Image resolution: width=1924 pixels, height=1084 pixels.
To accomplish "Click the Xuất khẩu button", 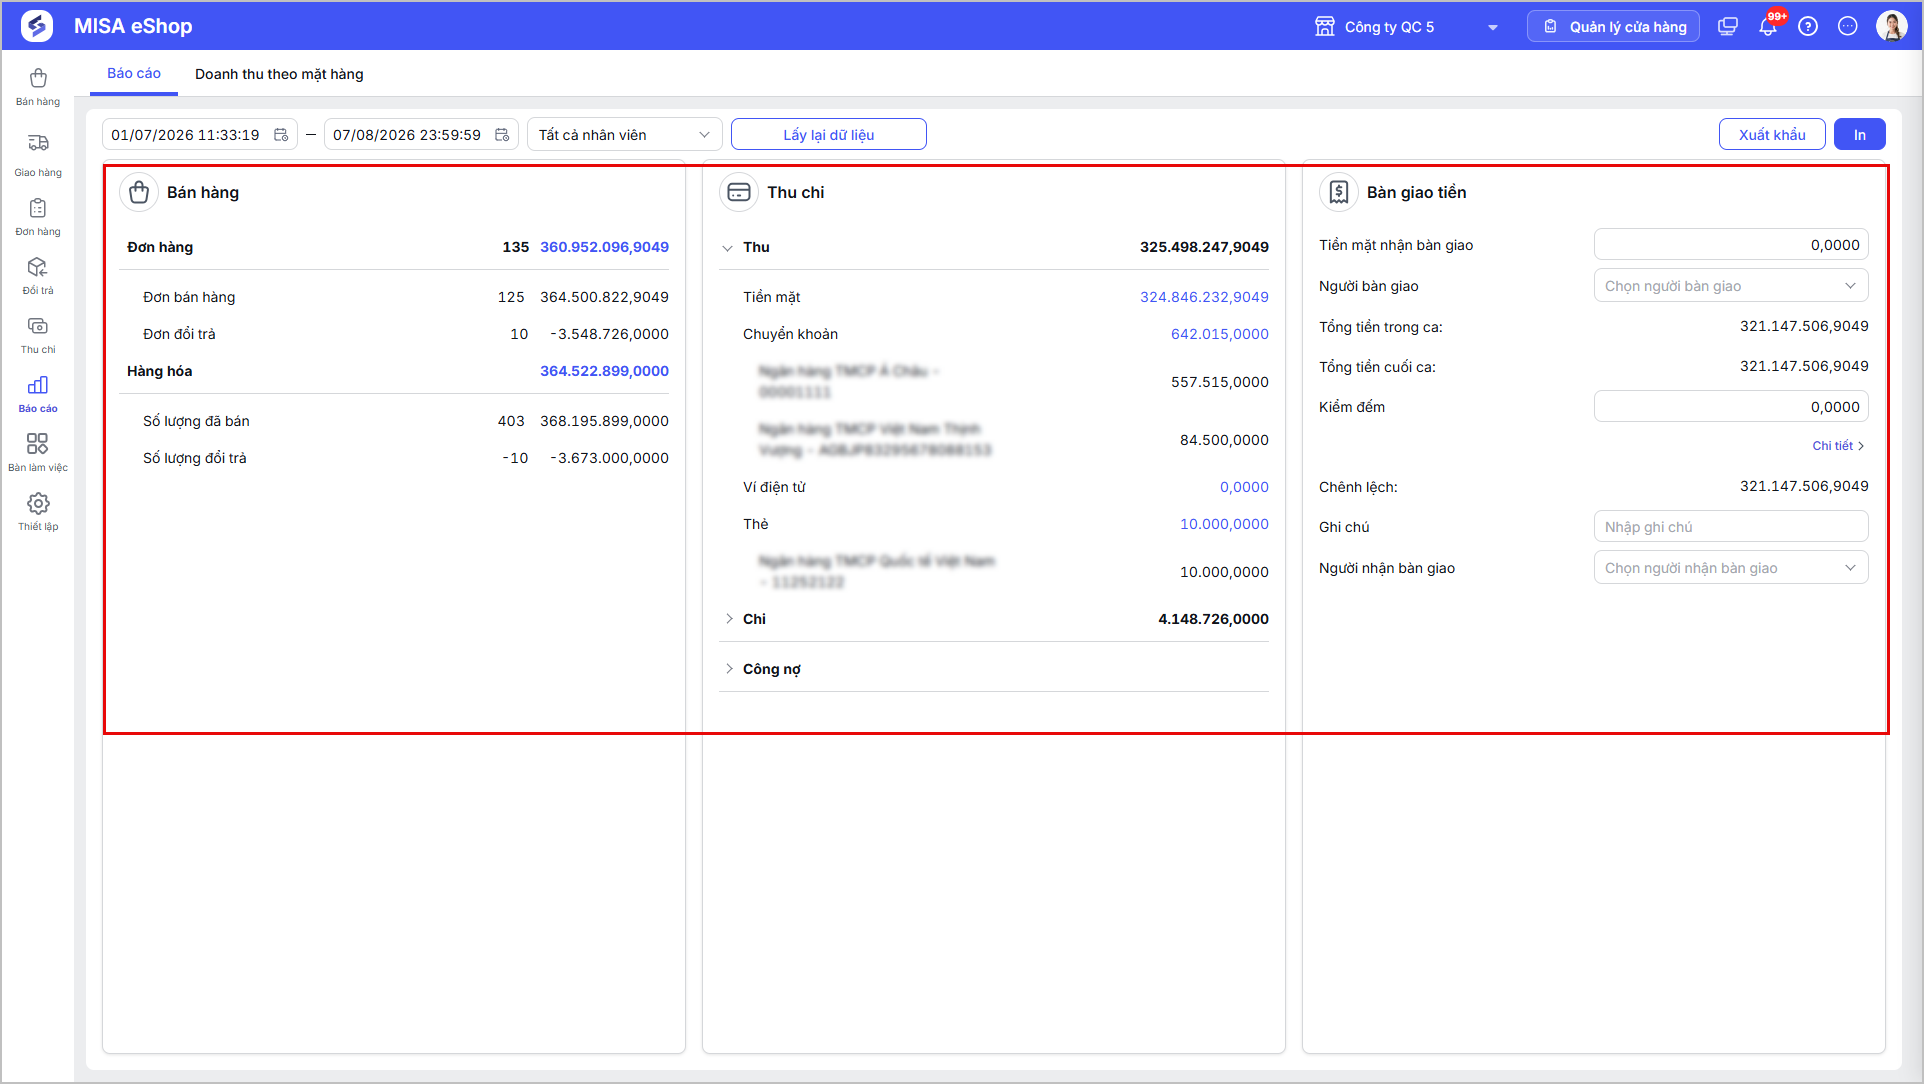I will coord(1772,135).
